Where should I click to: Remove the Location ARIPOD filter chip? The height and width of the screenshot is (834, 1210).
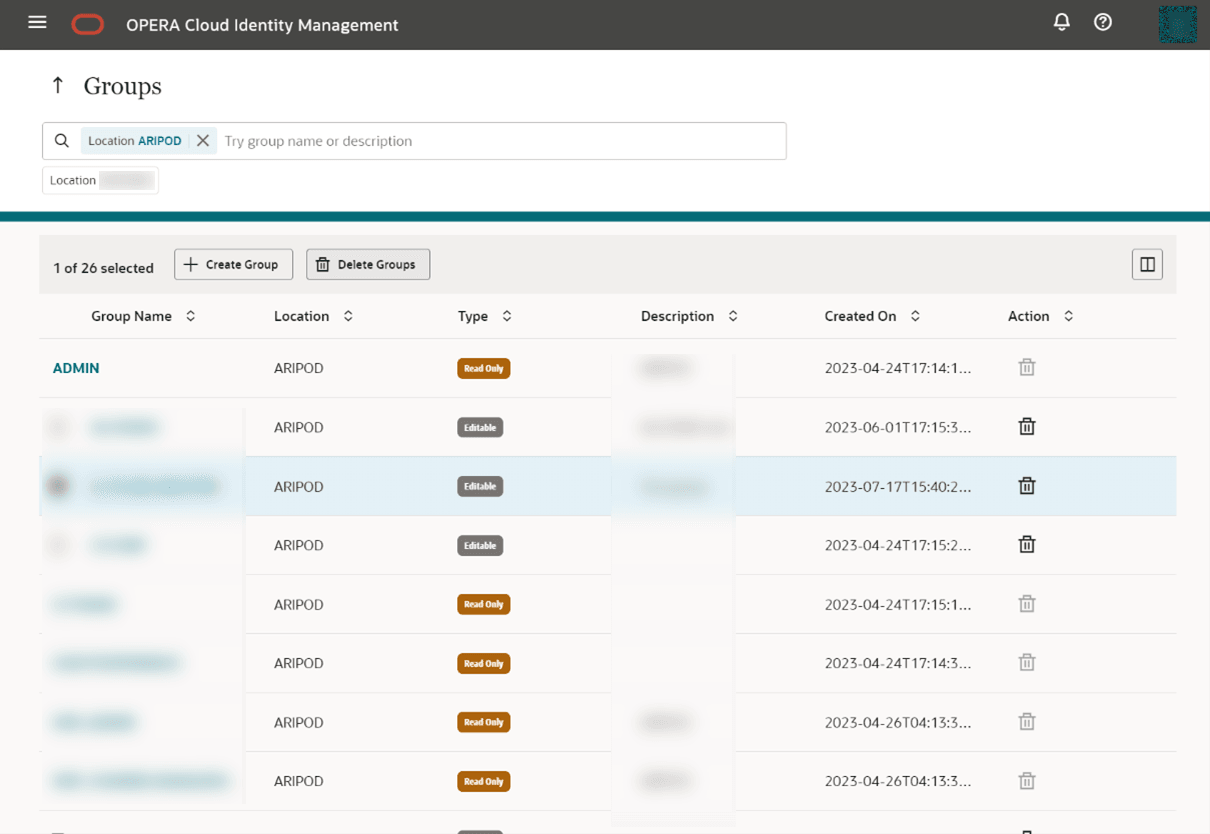pyautogui.click(x=203, y=141)
